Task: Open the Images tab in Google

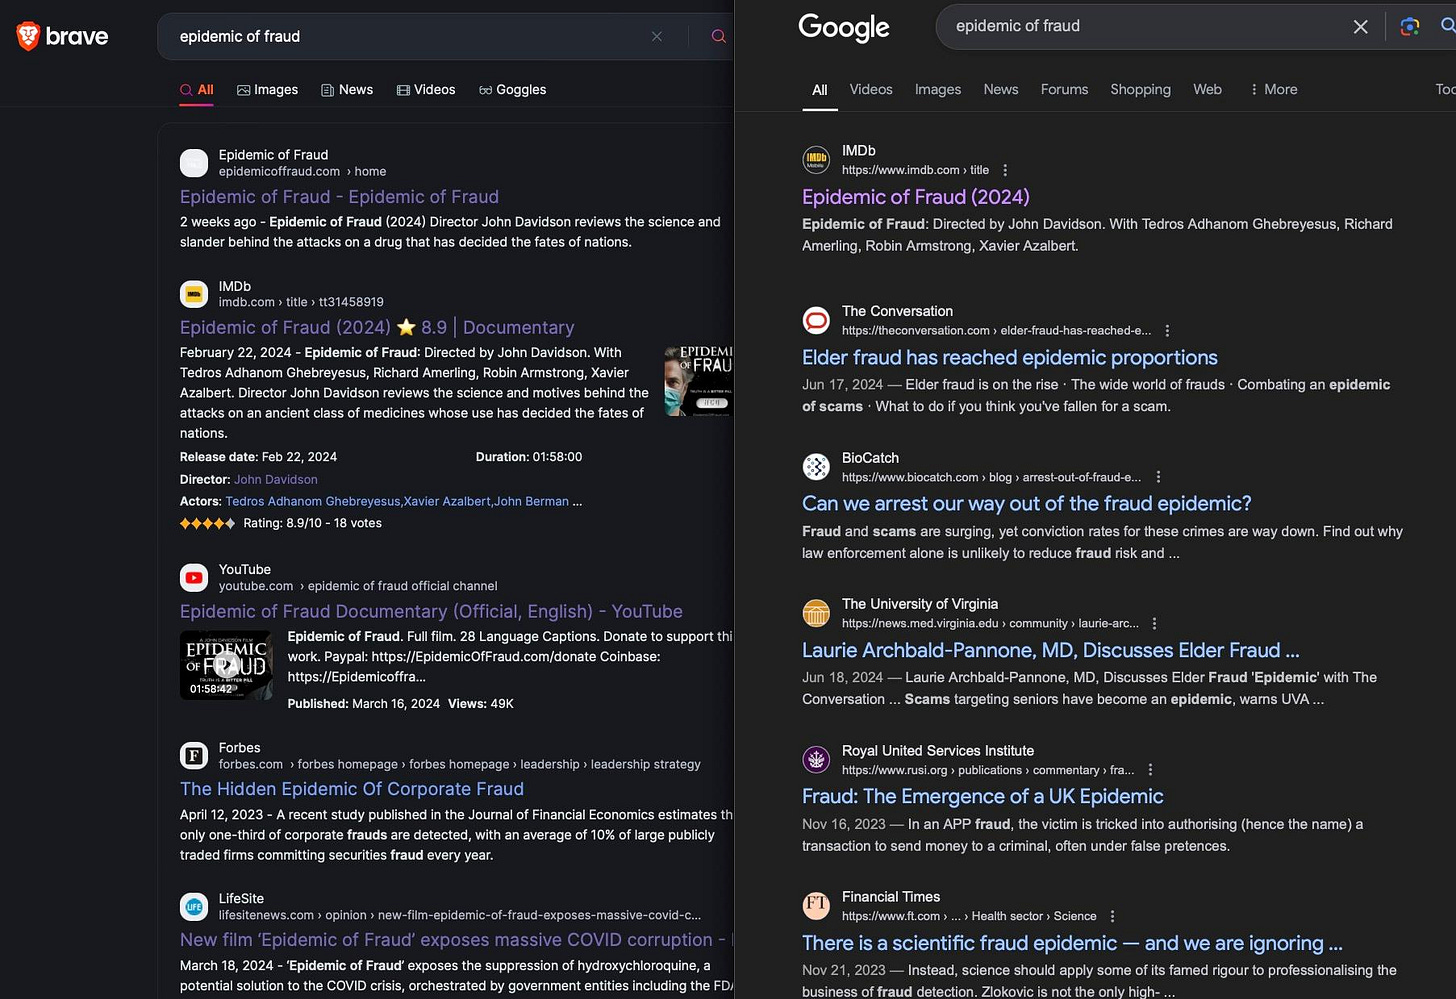Action: (938, 90)
